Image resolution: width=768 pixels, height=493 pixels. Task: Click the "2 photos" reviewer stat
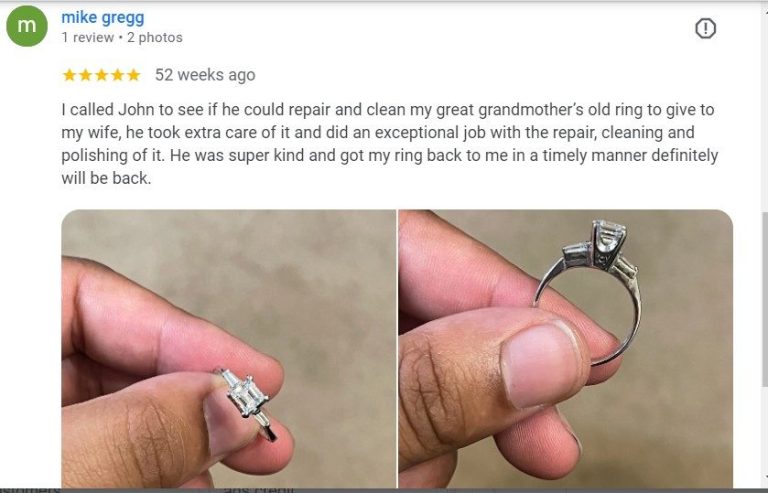click(x=155, y=38)
